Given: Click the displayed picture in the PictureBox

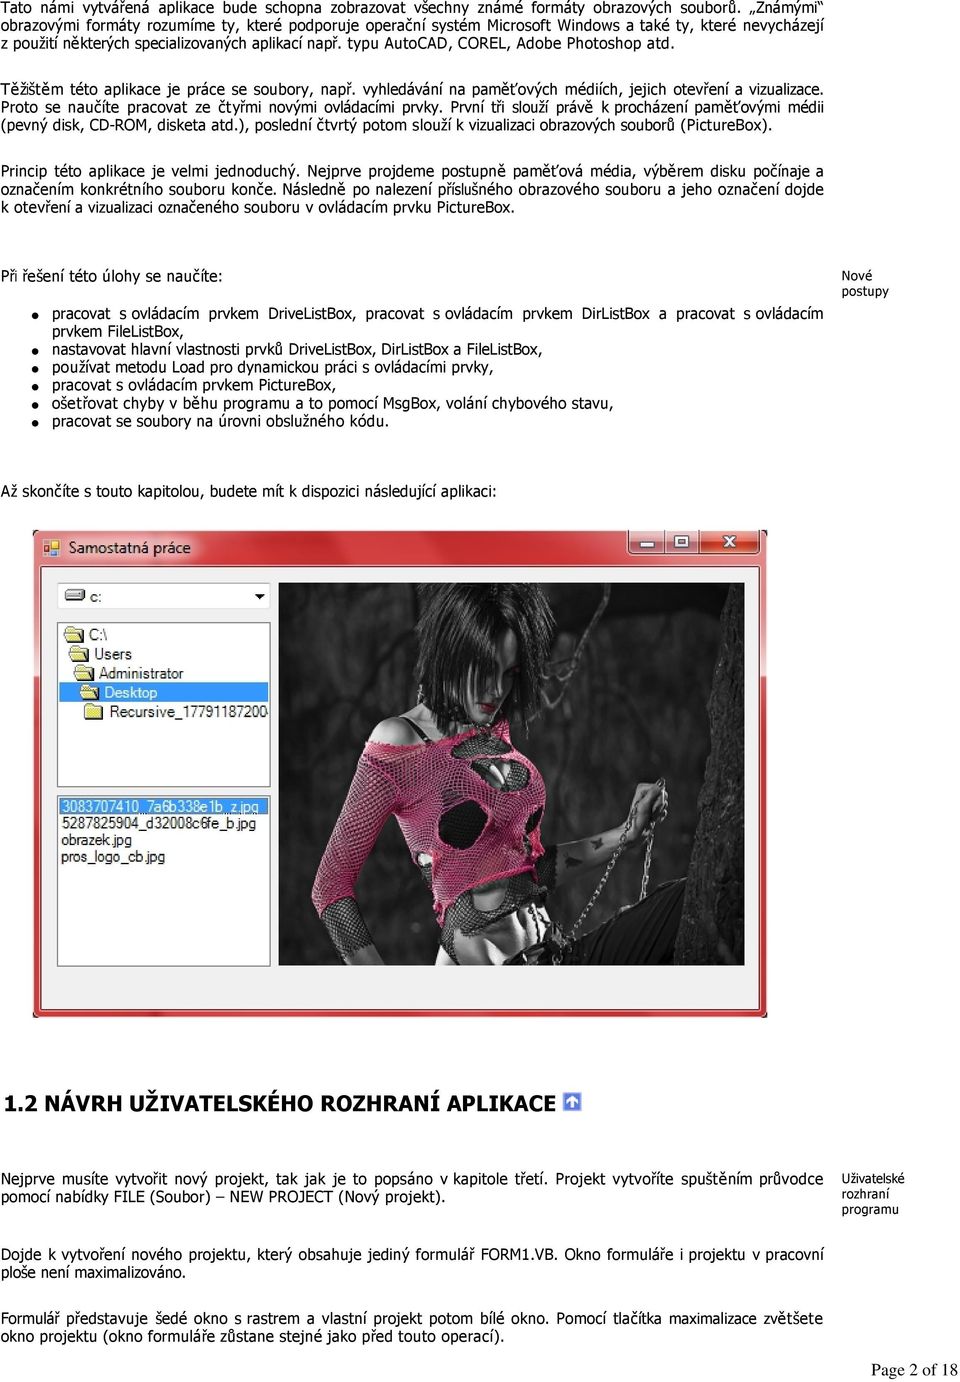Looking at the screenshot, I should 511,774.
